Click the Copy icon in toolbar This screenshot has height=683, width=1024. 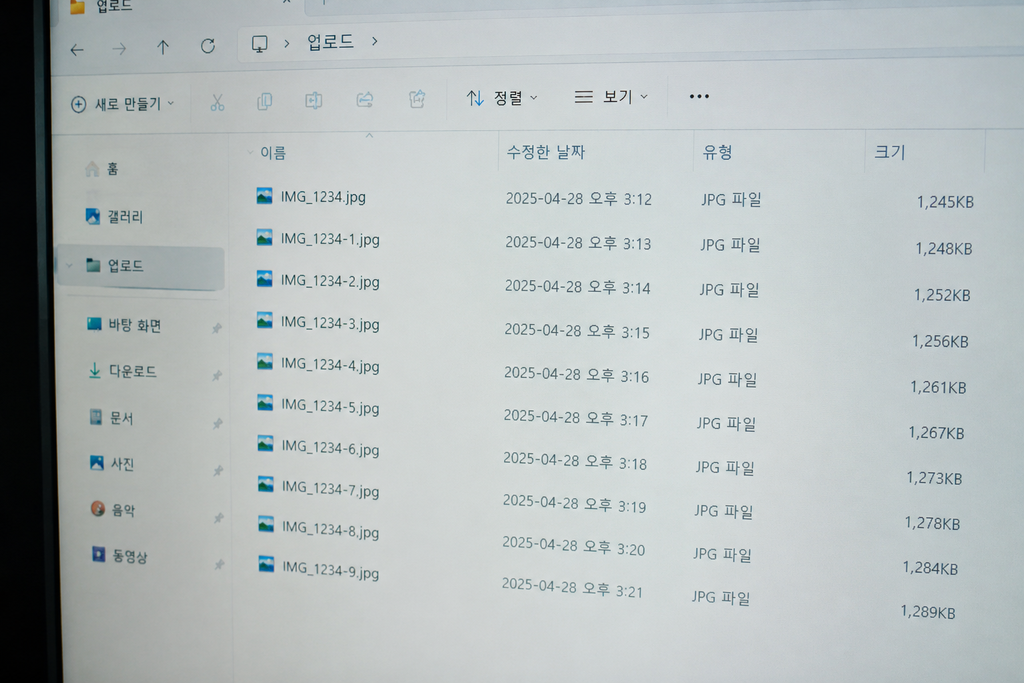pyautogui.click(x=264, y=101)
